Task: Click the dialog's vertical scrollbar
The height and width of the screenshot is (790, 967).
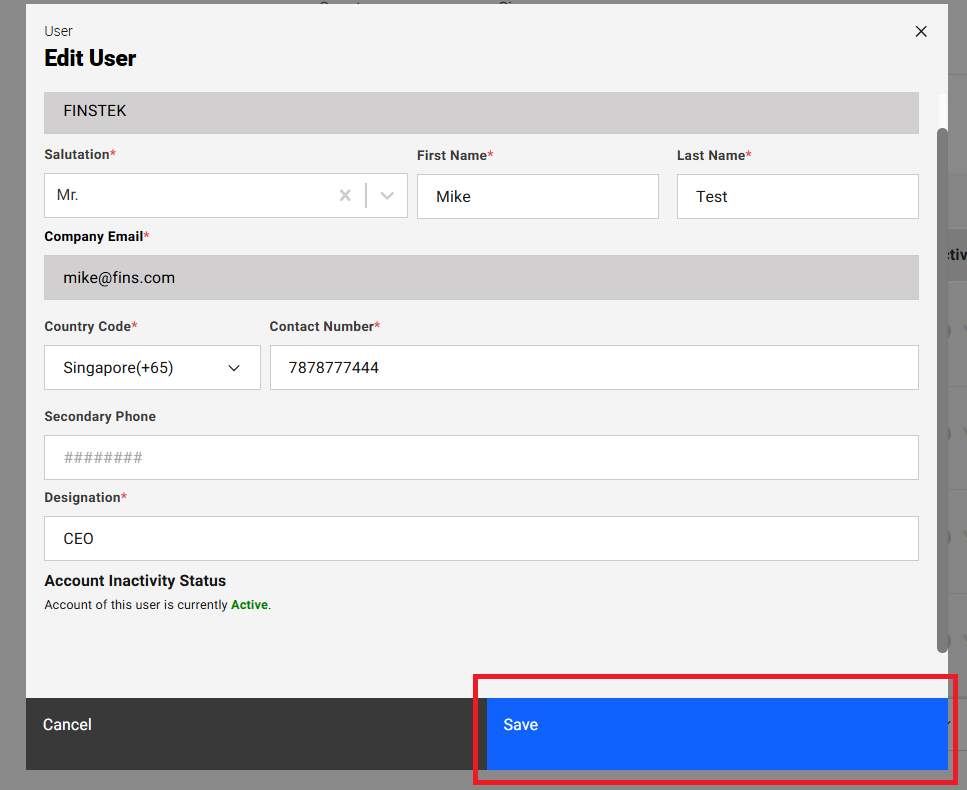Action: tap(942, 390)
